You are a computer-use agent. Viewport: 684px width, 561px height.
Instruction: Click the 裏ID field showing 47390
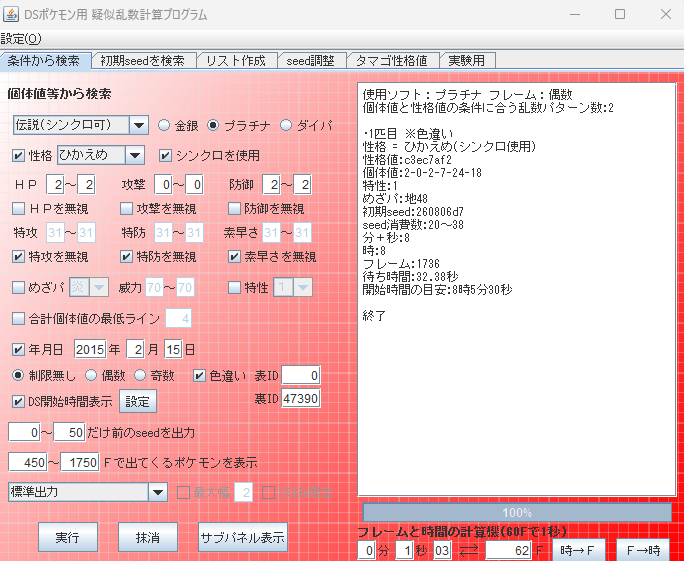(301, 399)
